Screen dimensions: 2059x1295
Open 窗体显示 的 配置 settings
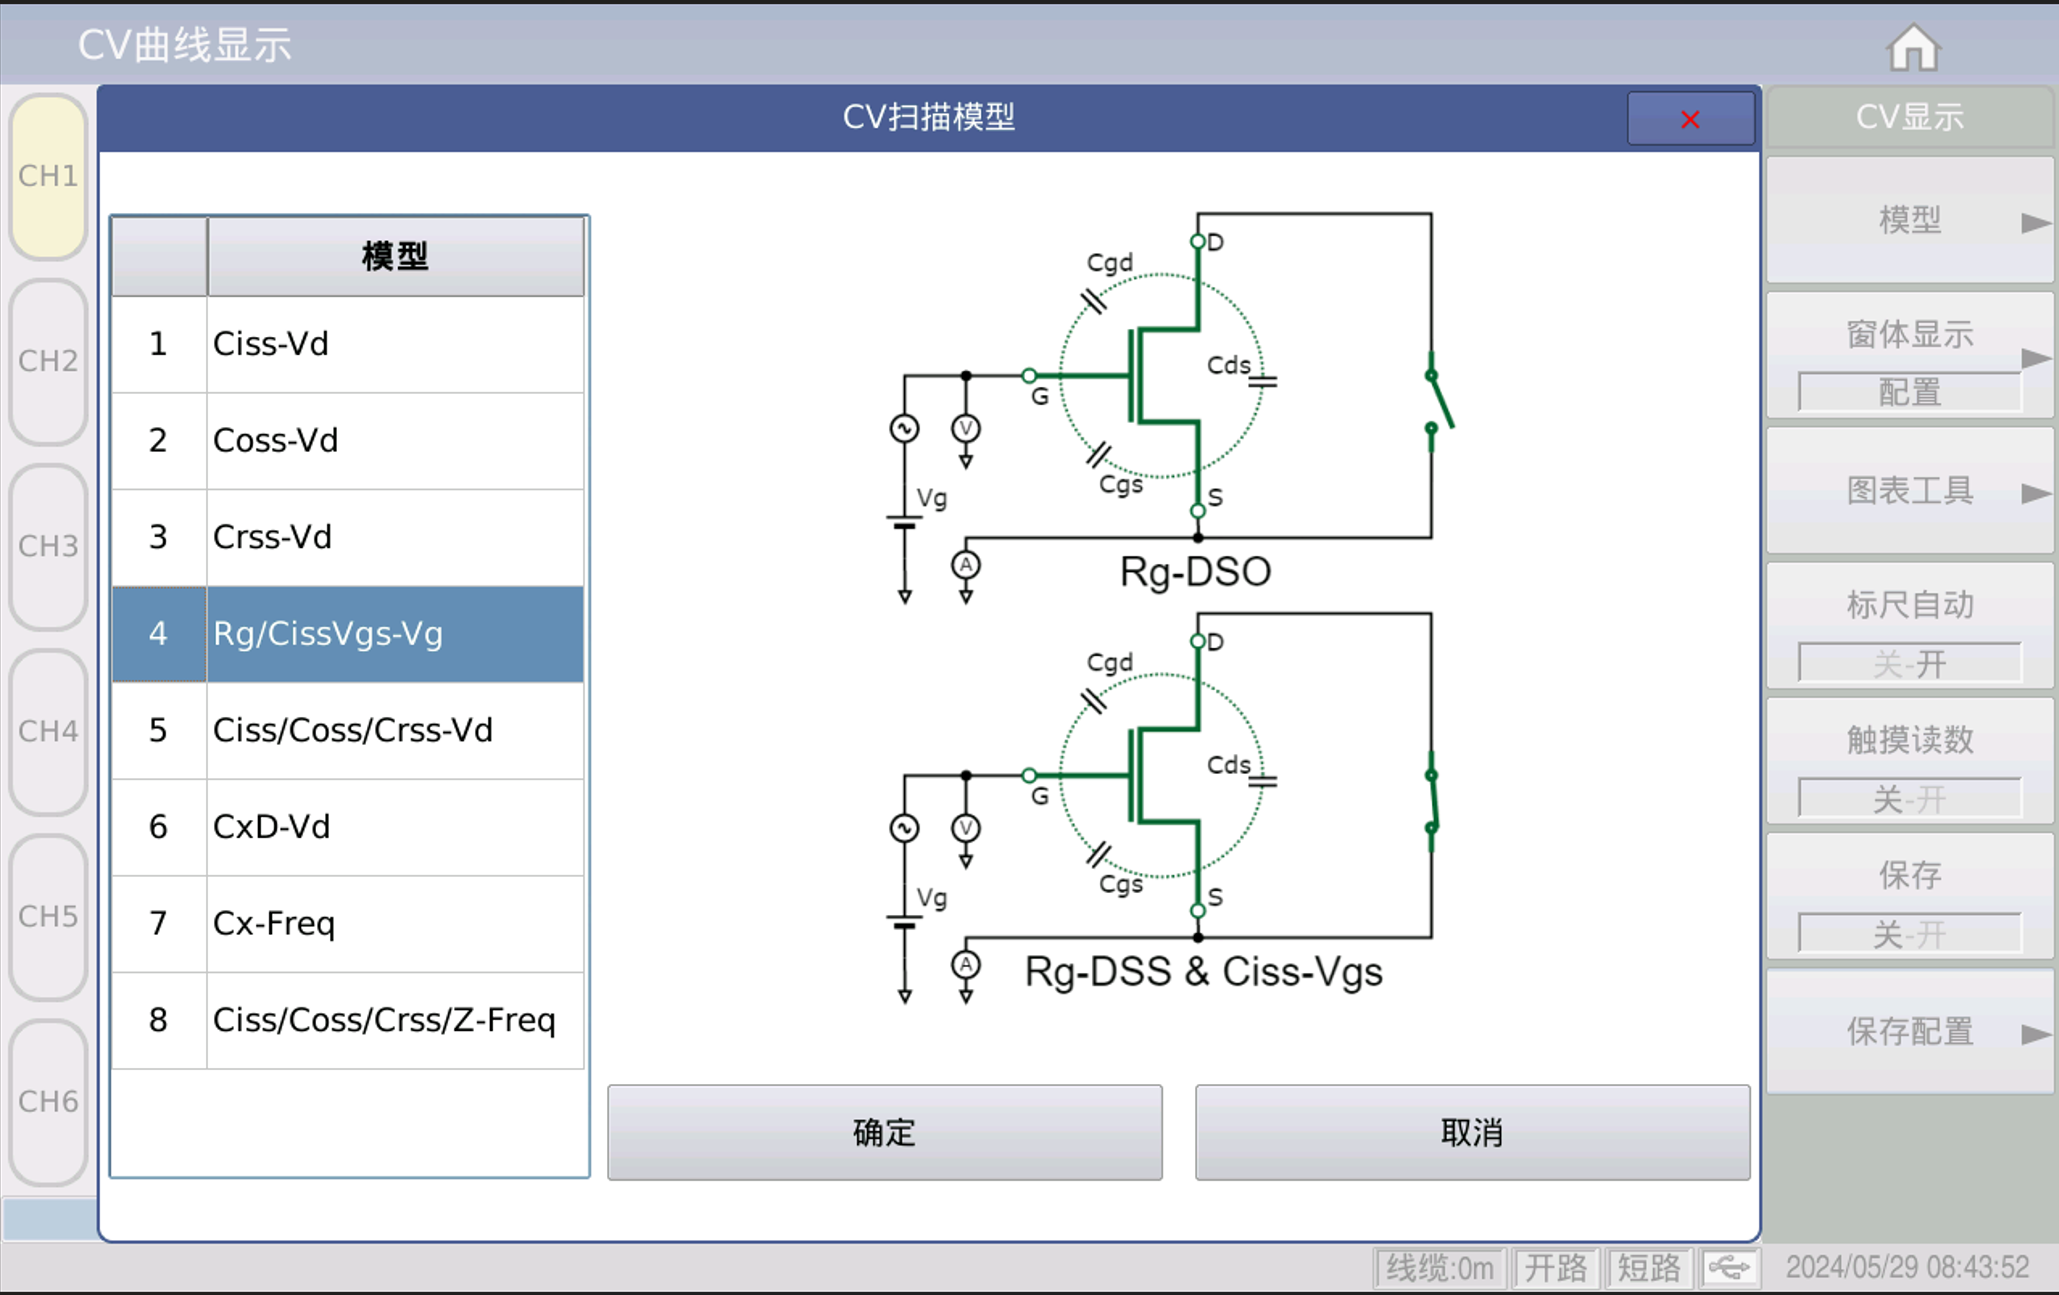click(x=1908, y=392)
